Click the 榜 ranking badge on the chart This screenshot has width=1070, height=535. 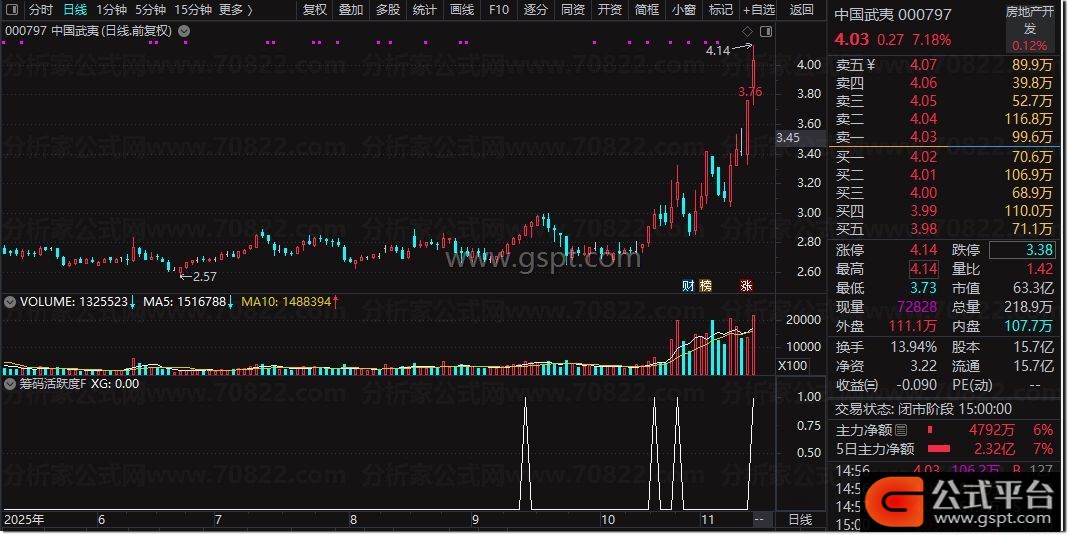click(x=705, y=285)
